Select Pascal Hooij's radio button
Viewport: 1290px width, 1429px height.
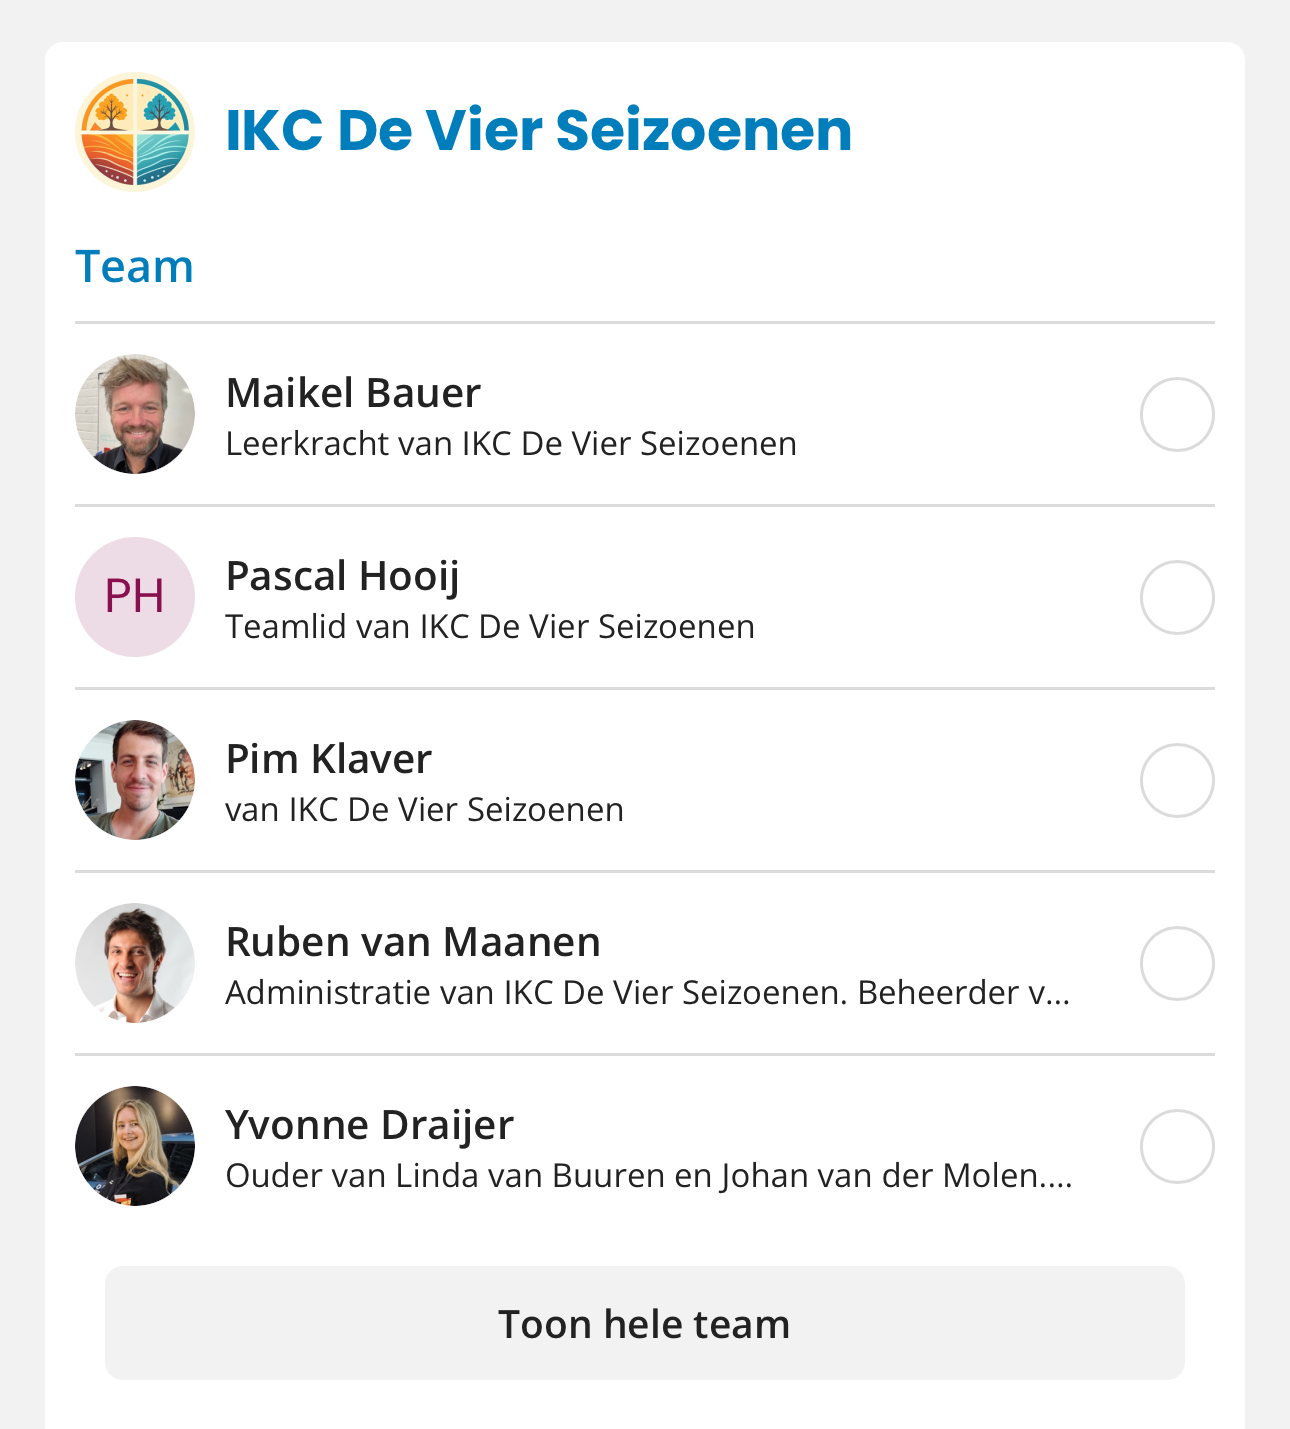[x=1177, y=597]
